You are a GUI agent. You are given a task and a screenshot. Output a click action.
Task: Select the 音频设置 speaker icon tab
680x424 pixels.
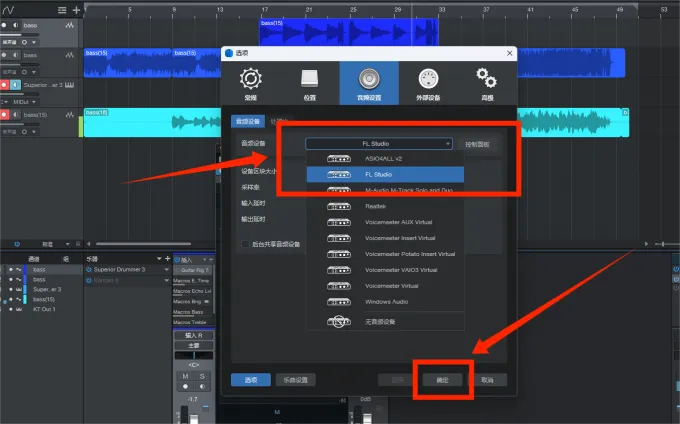pyautogui.click(x=369, y=83)
